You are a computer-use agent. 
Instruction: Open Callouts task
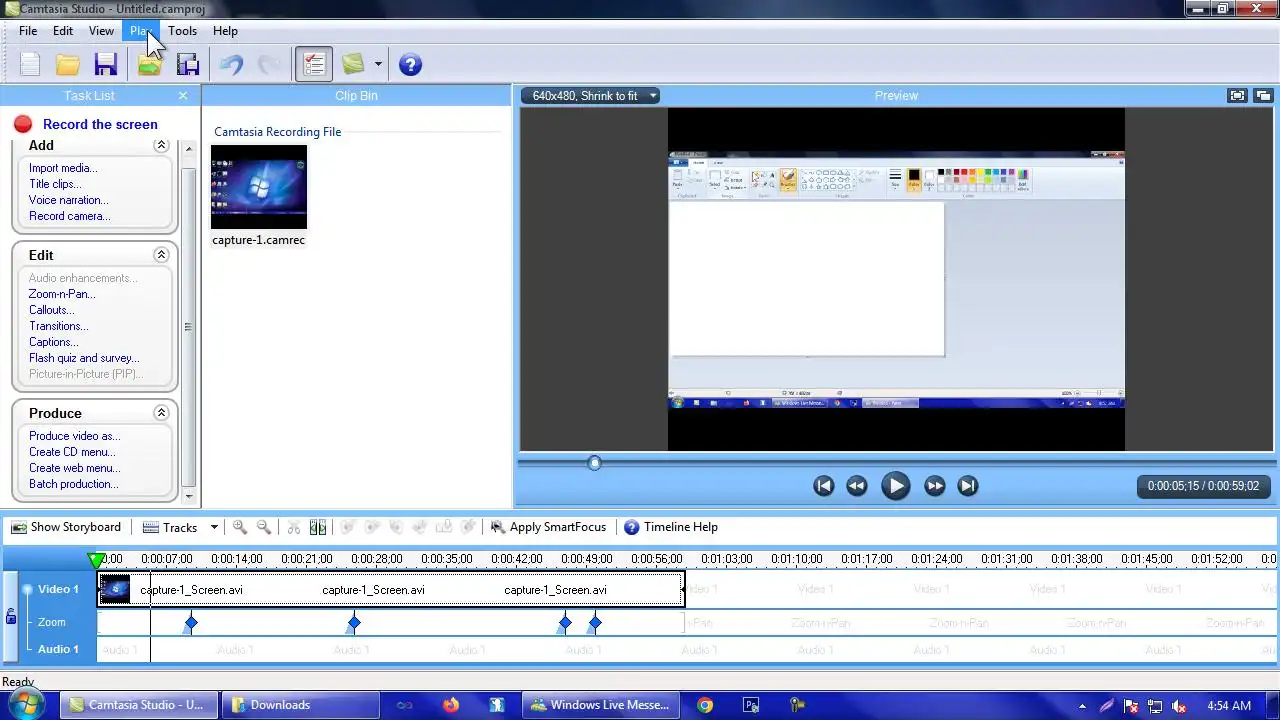[x=51, y=310]
